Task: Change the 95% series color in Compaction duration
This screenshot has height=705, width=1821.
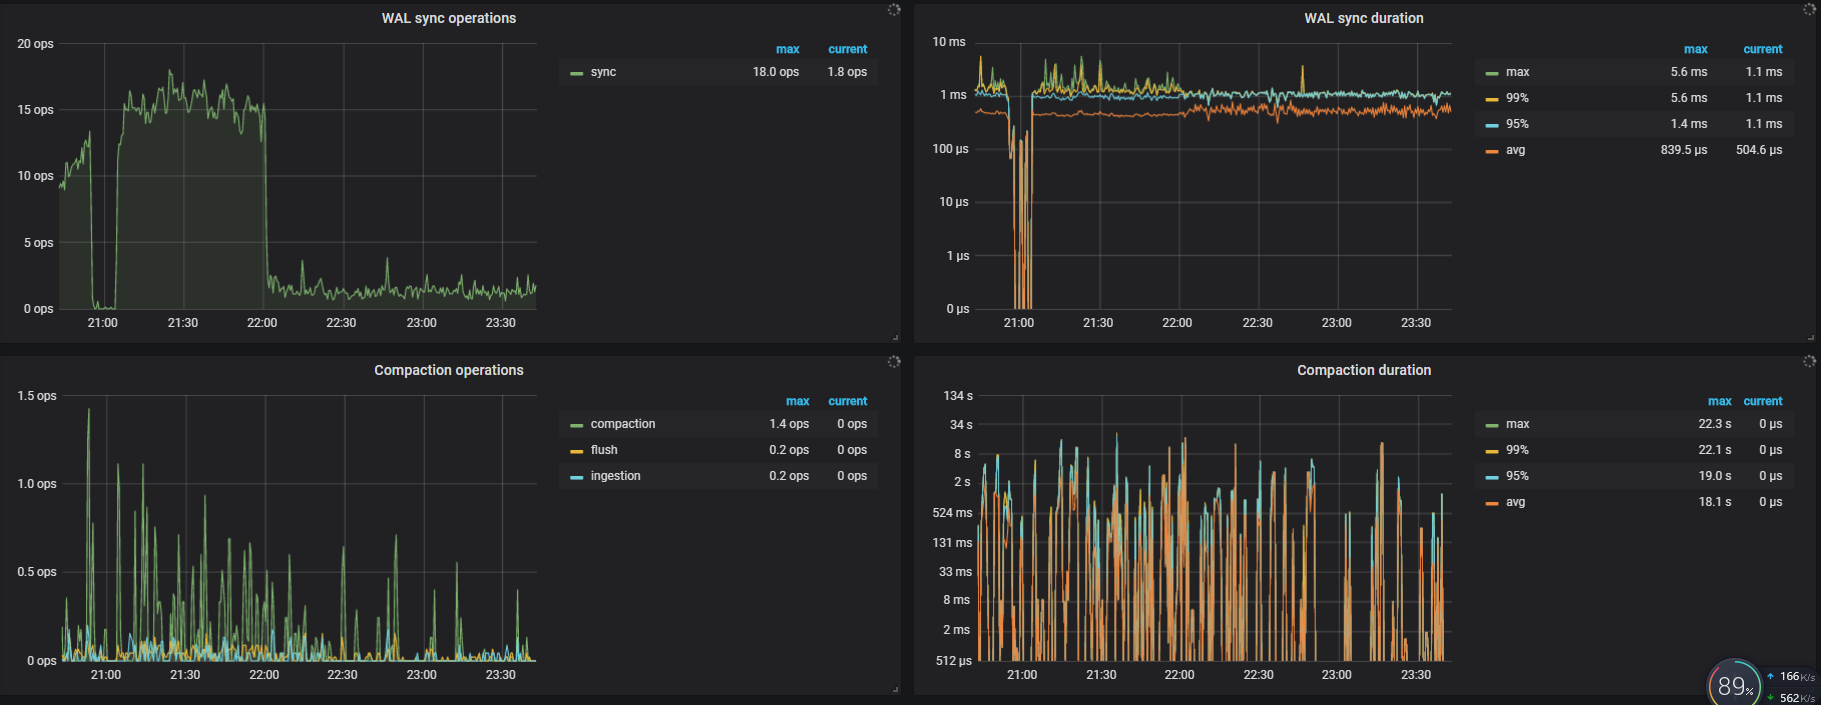Action: pyautogui.click(x=1491, y=477)
